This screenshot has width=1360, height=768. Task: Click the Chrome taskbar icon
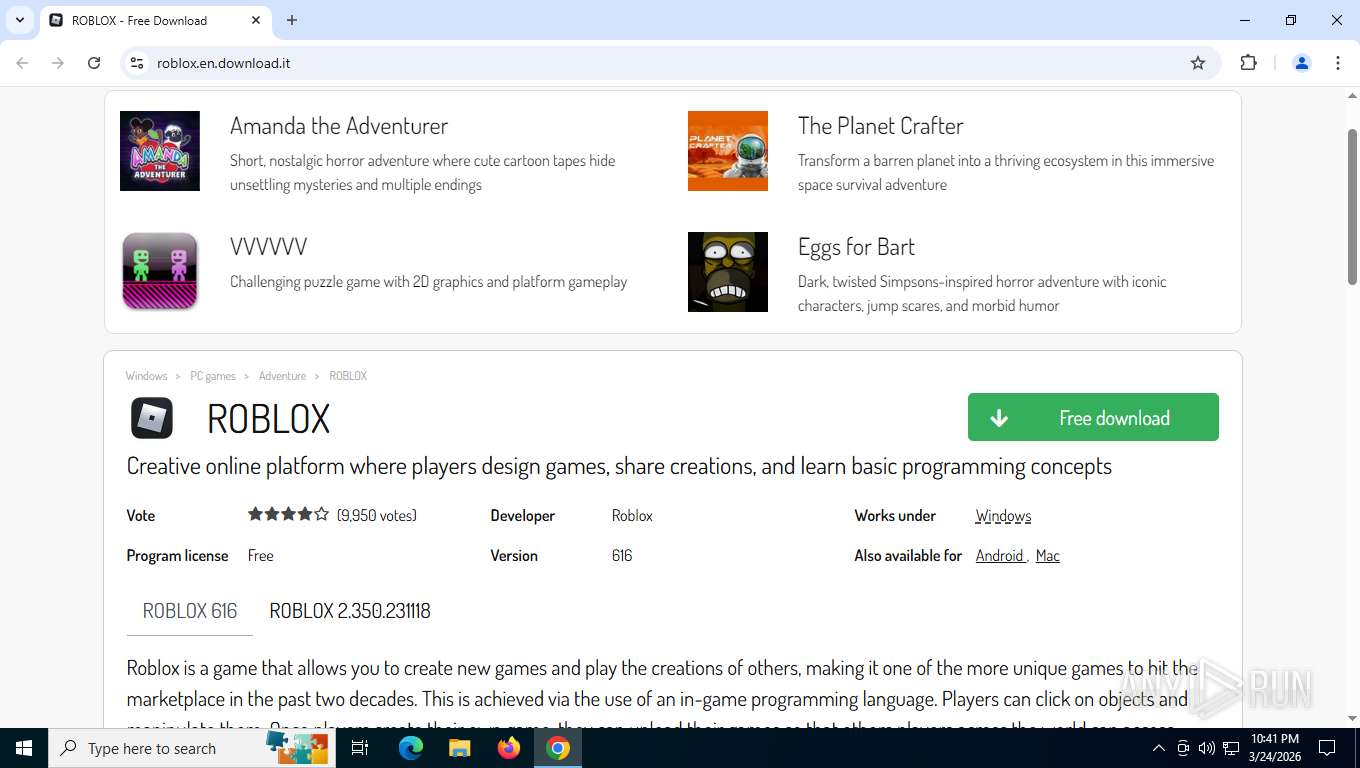click(x=558, y=748)
